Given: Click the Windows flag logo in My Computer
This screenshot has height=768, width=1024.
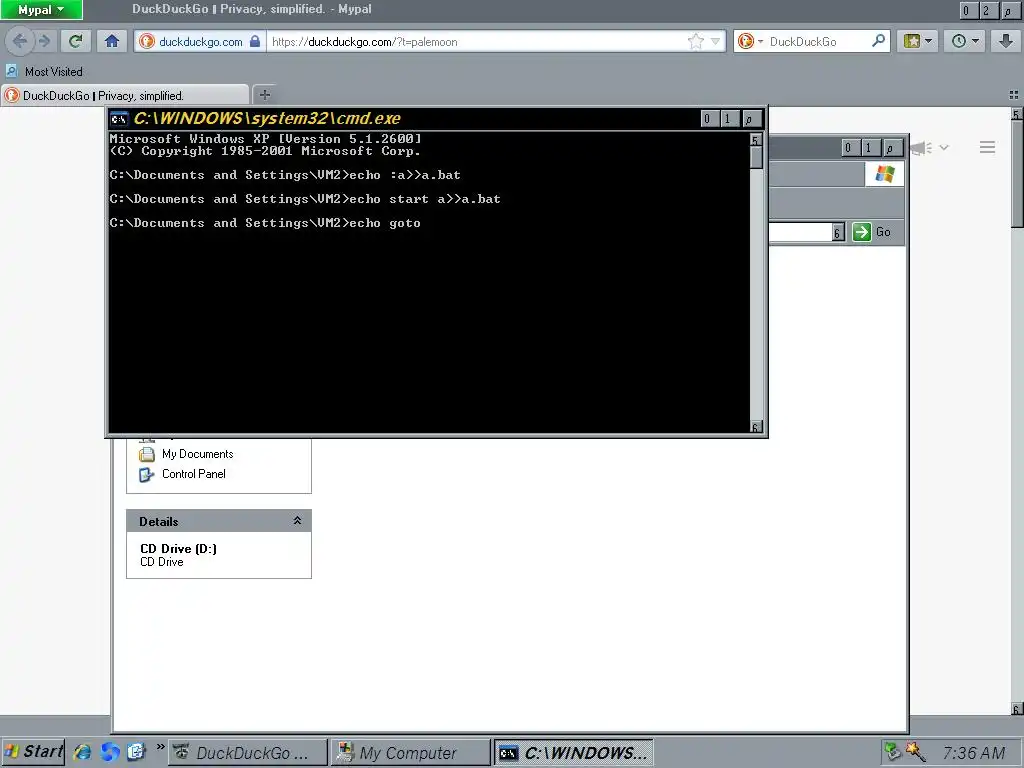Looking at the screenshot, I should coord(885,174).
